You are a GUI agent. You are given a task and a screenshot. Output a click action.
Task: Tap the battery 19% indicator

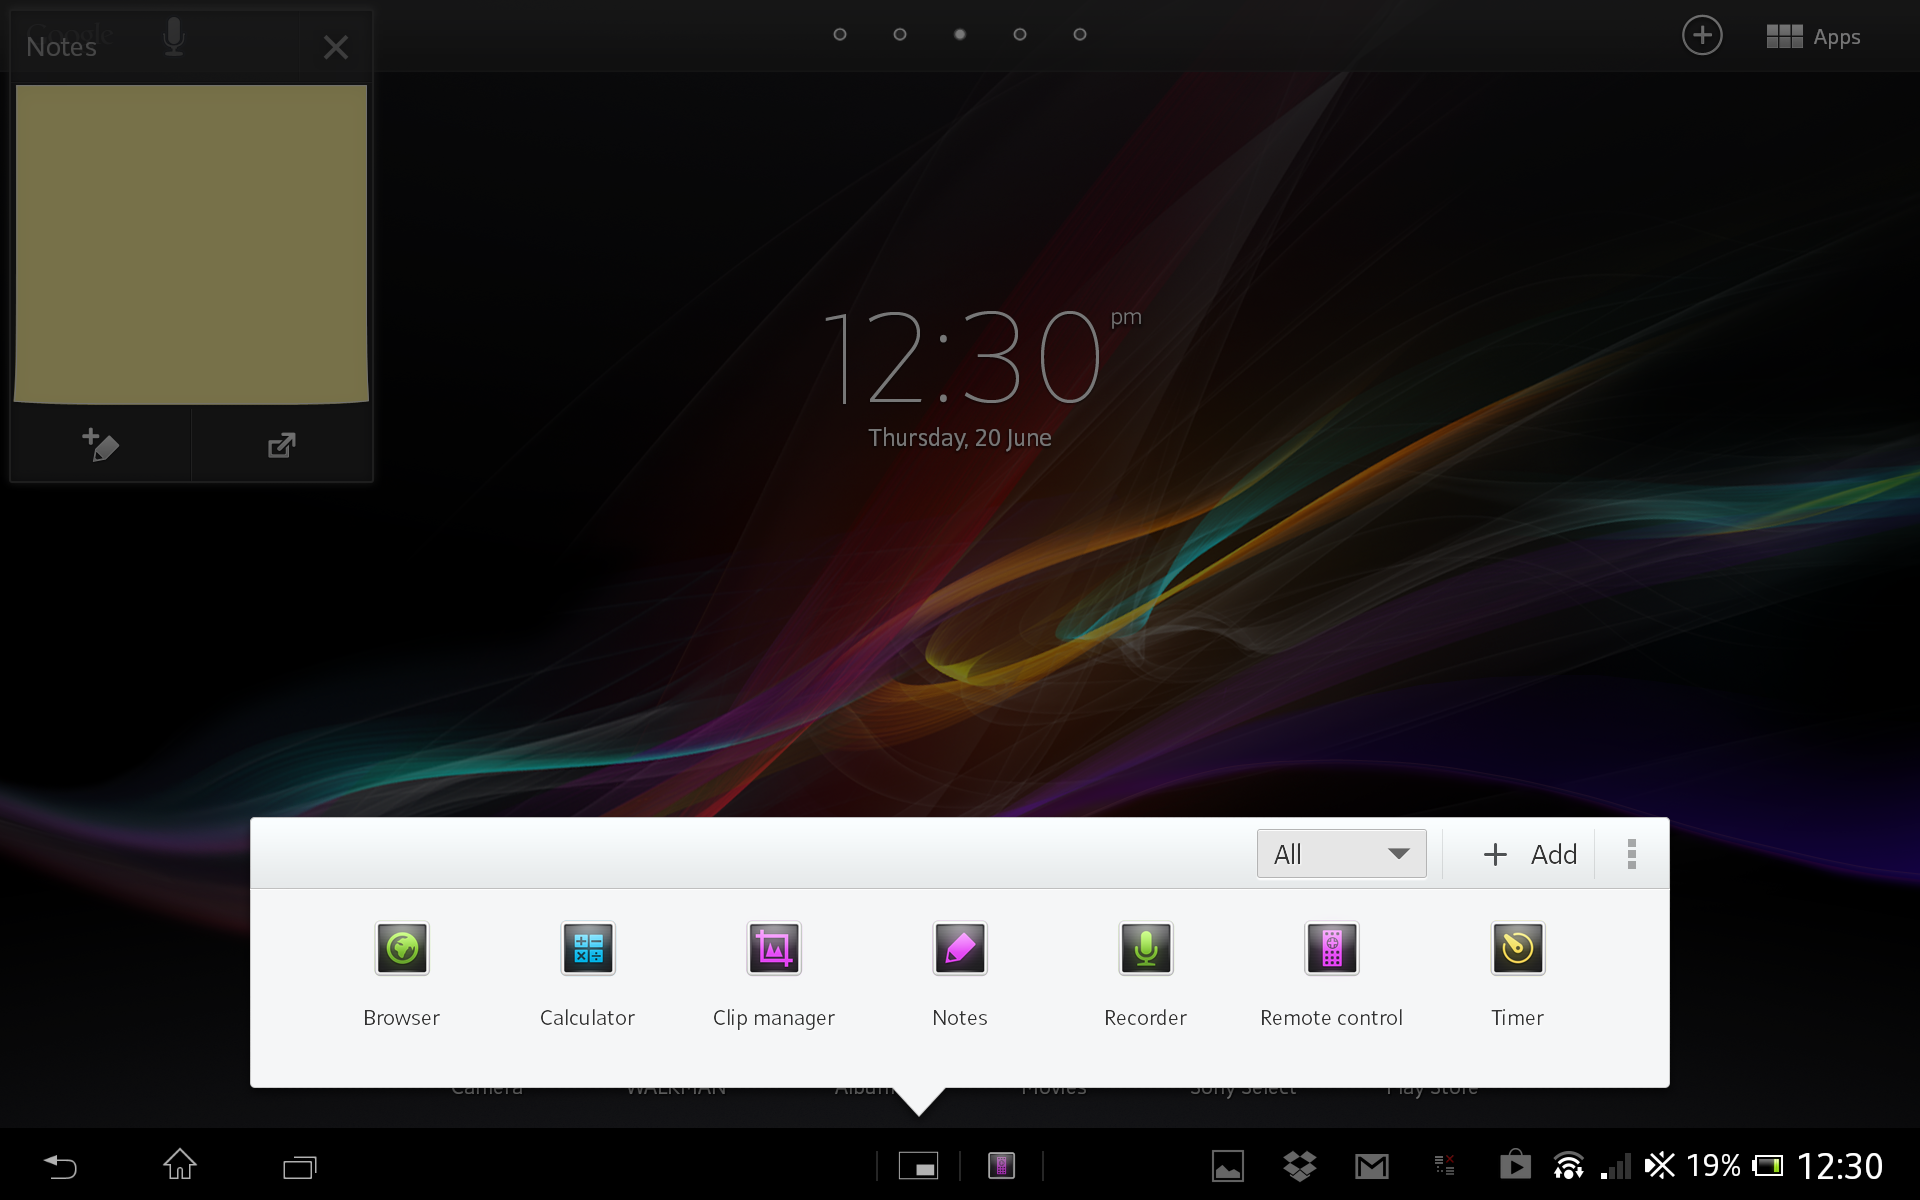(1735, 1166)
